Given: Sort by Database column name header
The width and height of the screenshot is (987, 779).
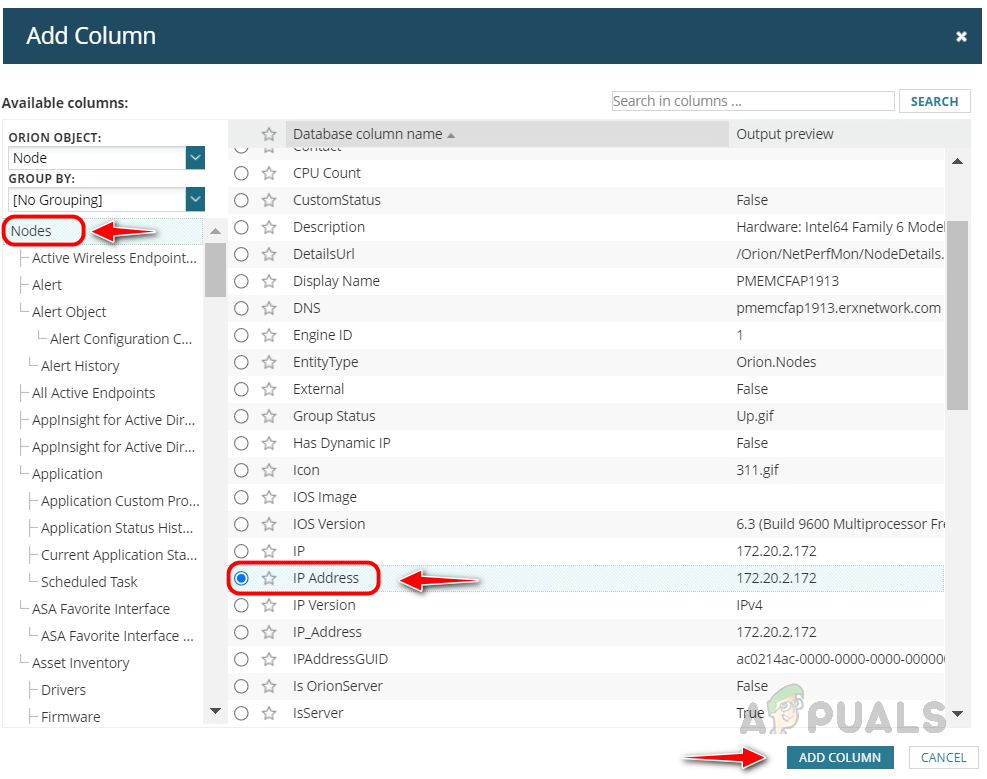Looking at the screenshot, I should 507,134.
